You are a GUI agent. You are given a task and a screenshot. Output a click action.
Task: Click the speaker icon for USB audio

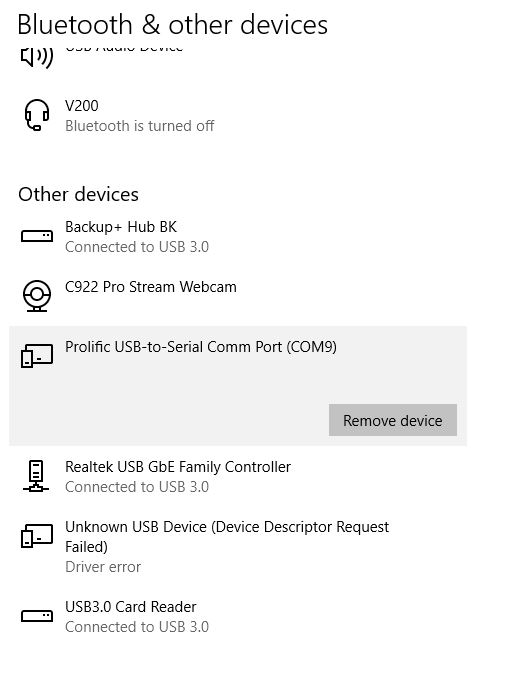37,57
